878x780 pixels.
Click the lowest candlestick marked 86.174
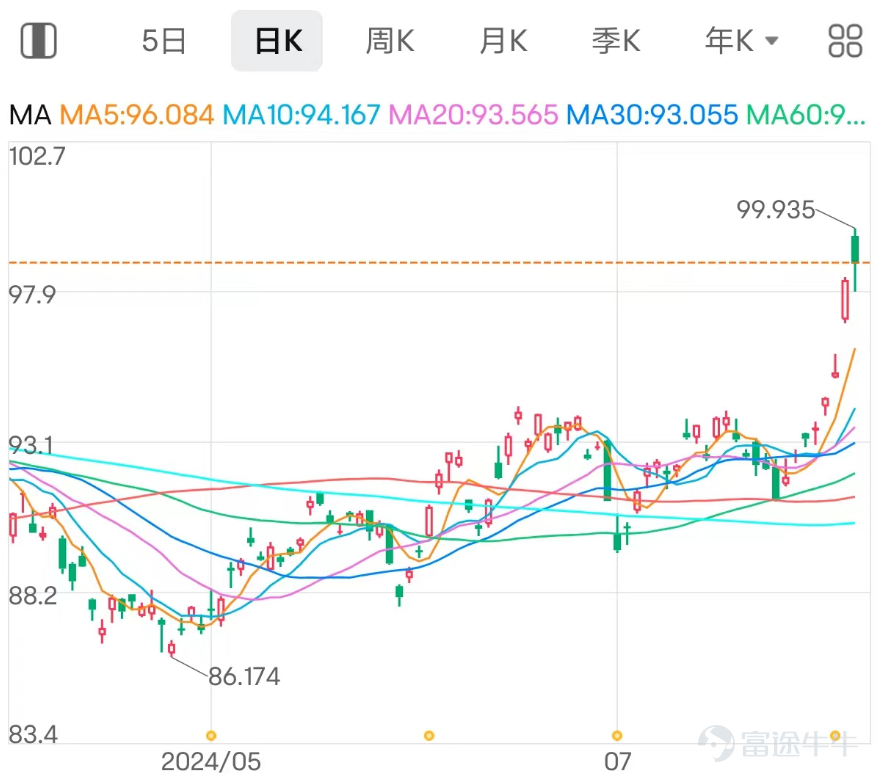click(171, 649)
